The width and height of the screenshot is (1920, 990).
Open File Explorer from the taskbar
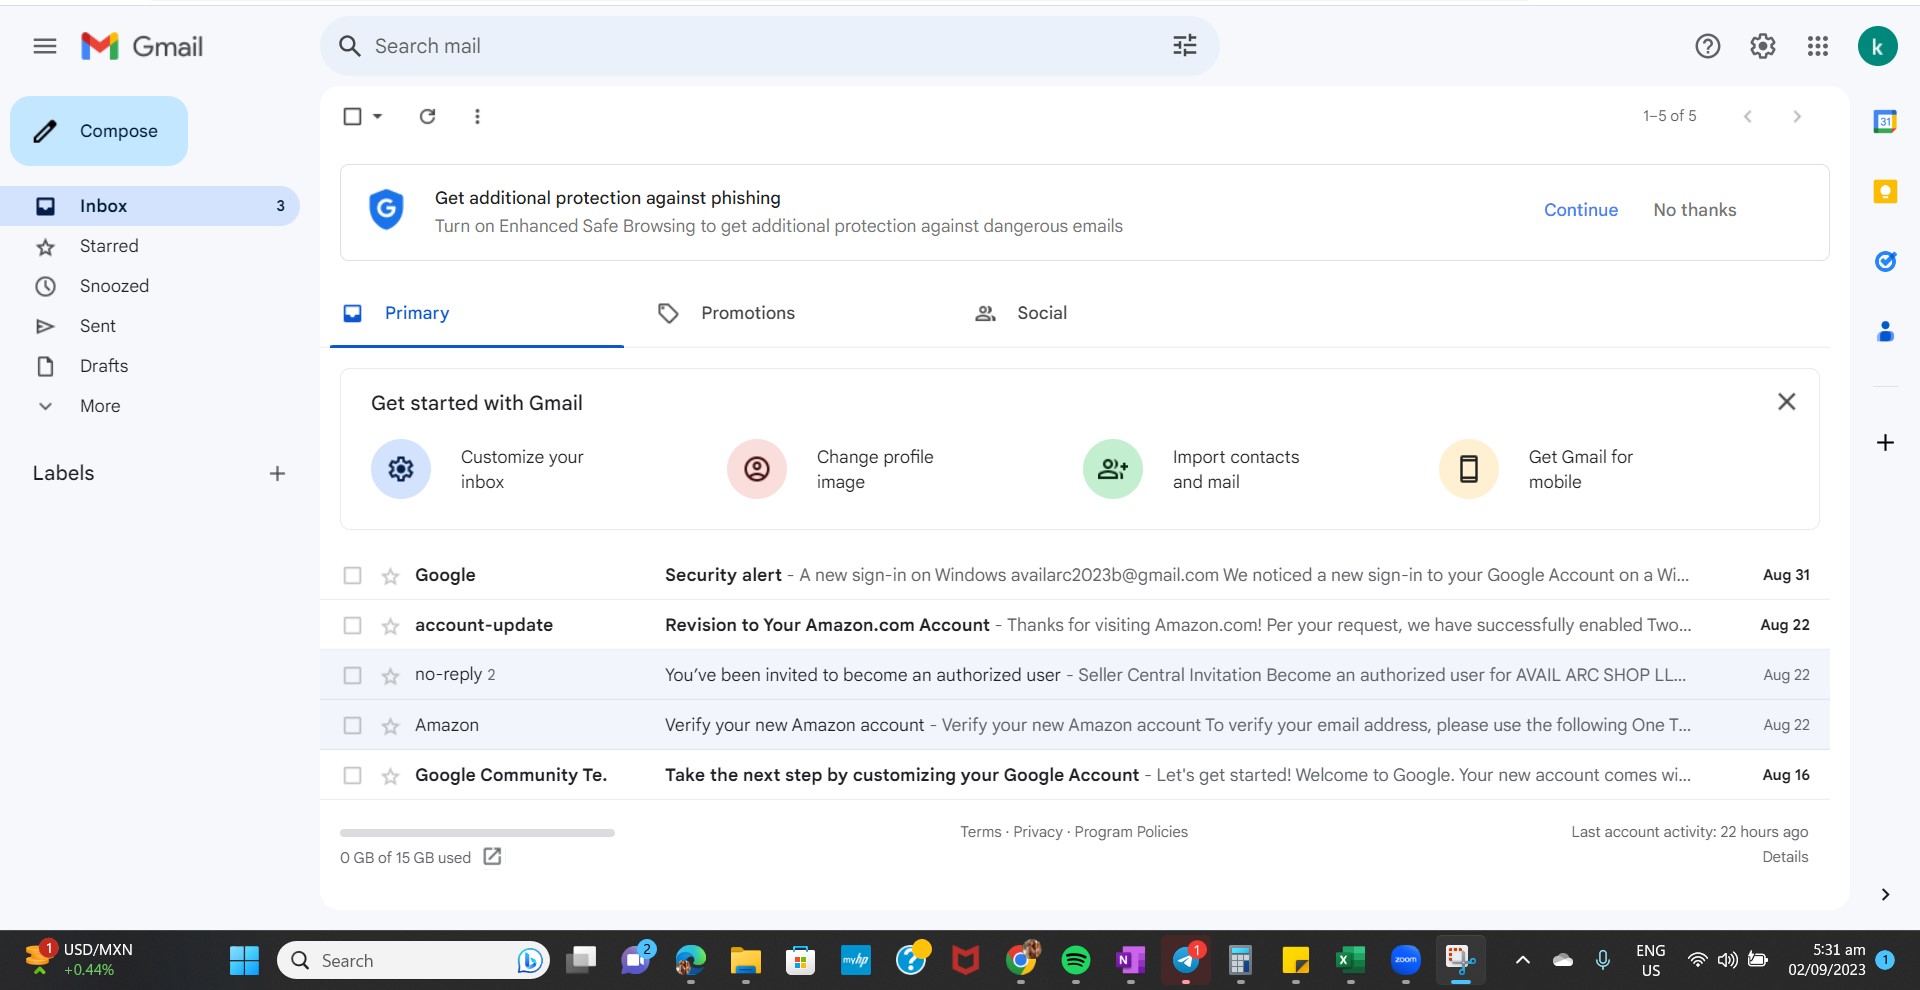745,961
